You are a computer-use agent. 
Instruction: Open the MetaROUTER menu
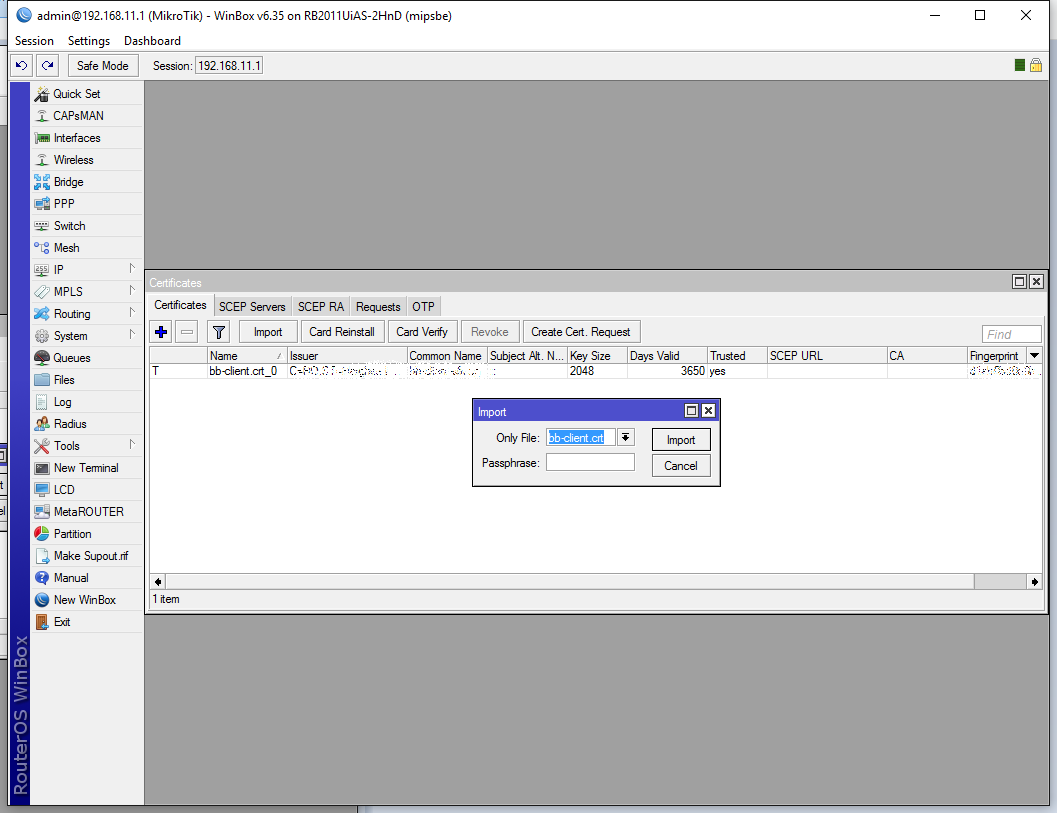[x=88, y=512]
